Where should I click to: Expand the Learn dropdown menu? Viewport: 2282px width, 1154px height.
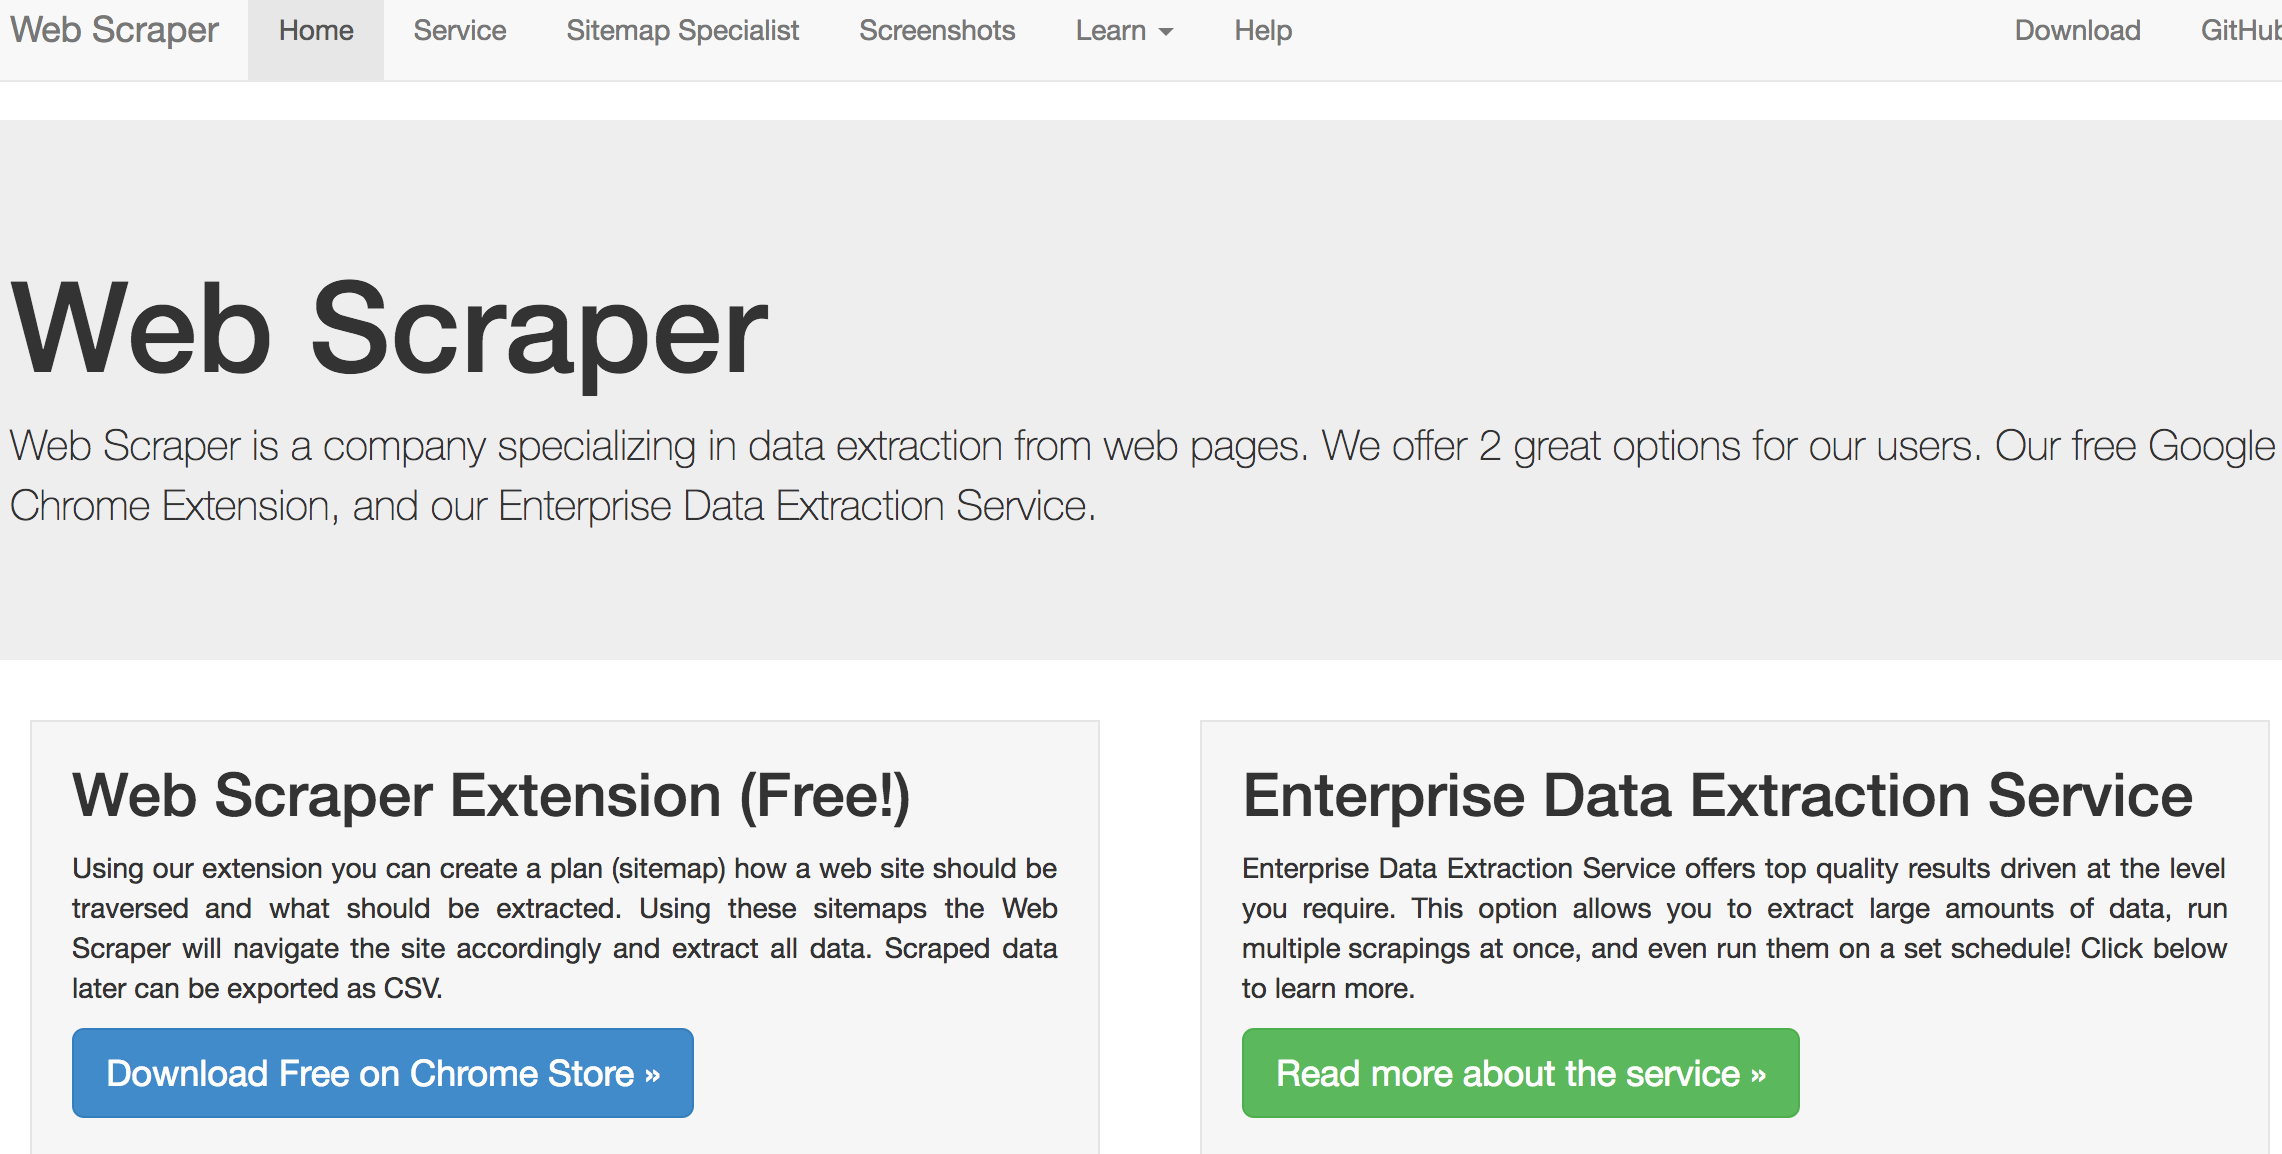(1124, 30)
